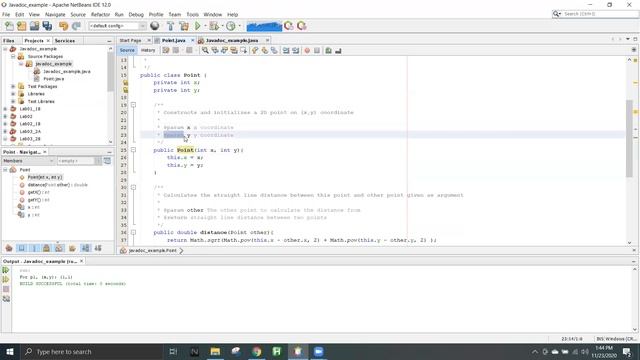Click the New File toolbar icon
This screenshot has height=360, width=640.
pos(9,26)
